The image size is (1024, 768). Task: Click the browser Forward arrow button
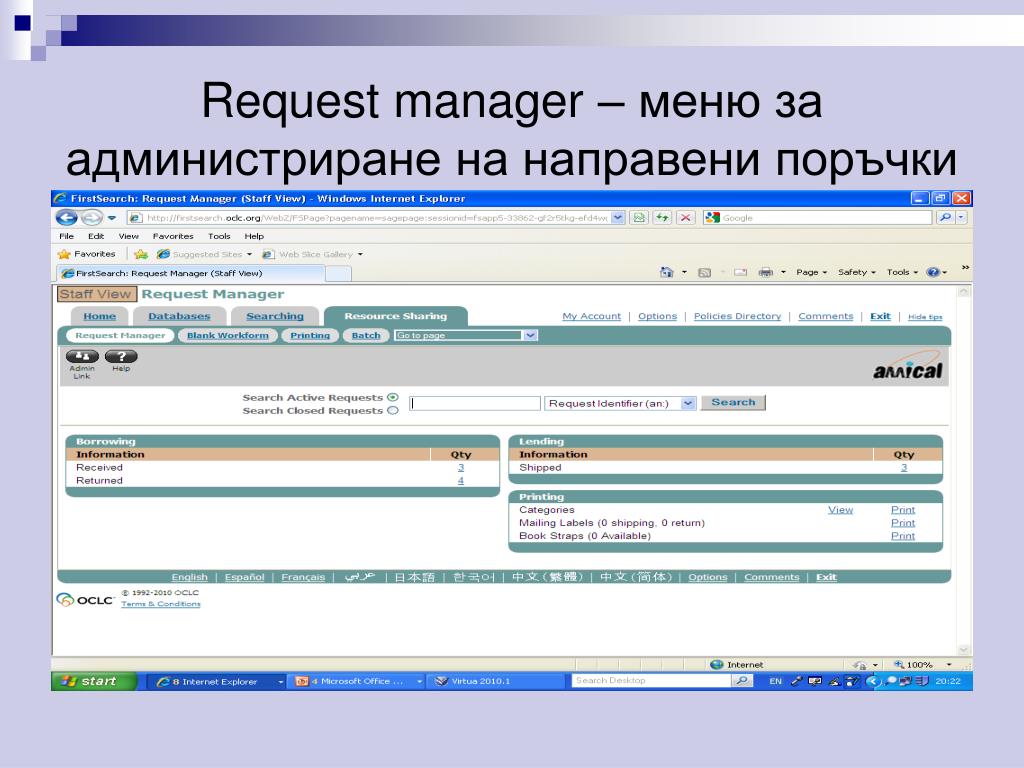tap(91, 217)
